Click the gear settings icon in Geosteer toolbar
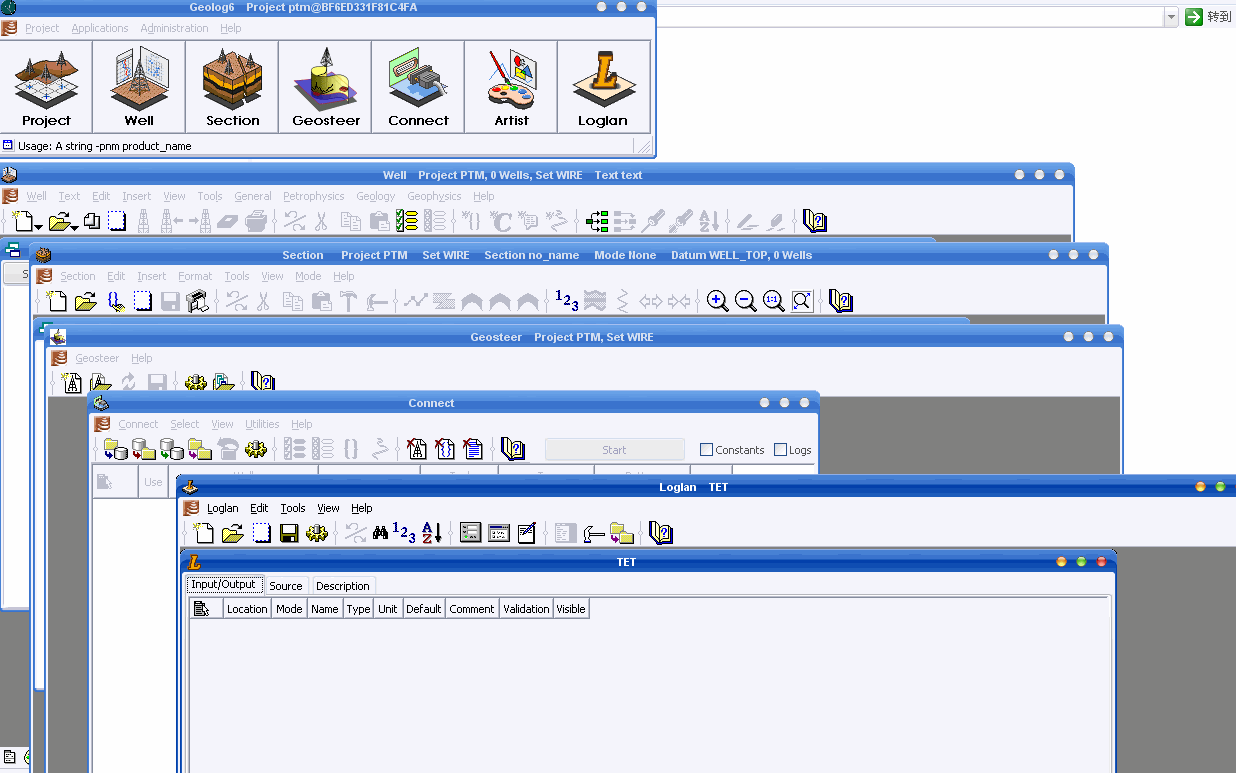The height and width of the screenshot is (773, 1236). click(196, 382)
